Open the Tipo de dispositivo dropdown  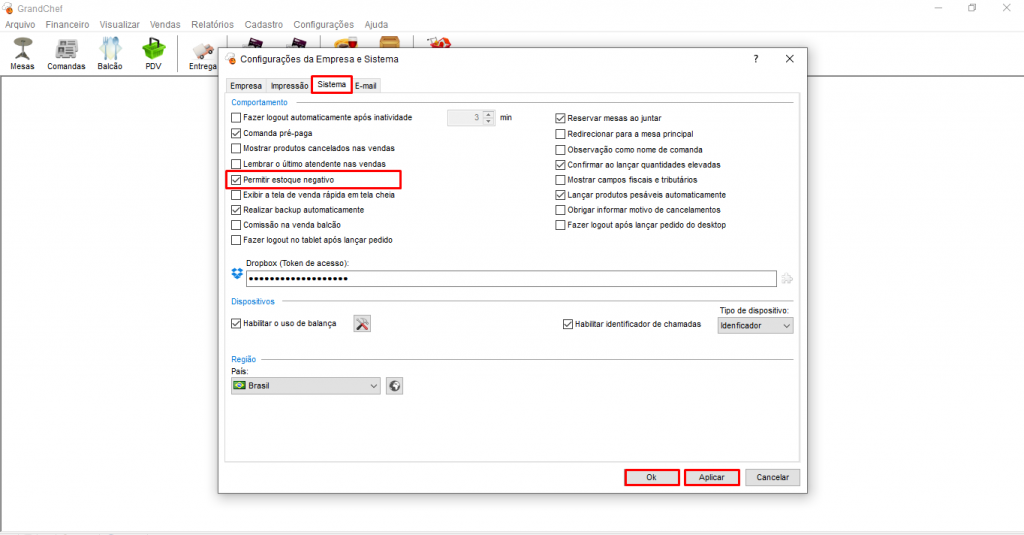(755, 326)
